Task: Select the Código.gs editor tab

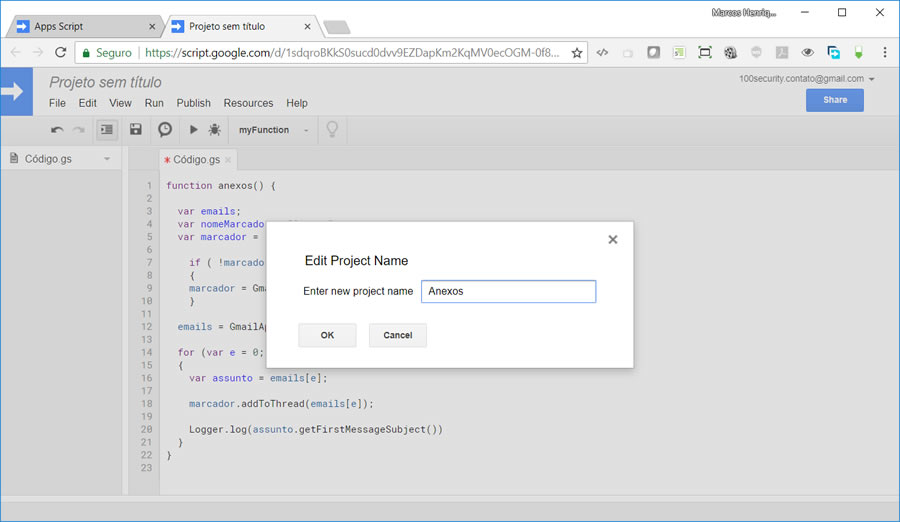Action: tap(196, 160)
